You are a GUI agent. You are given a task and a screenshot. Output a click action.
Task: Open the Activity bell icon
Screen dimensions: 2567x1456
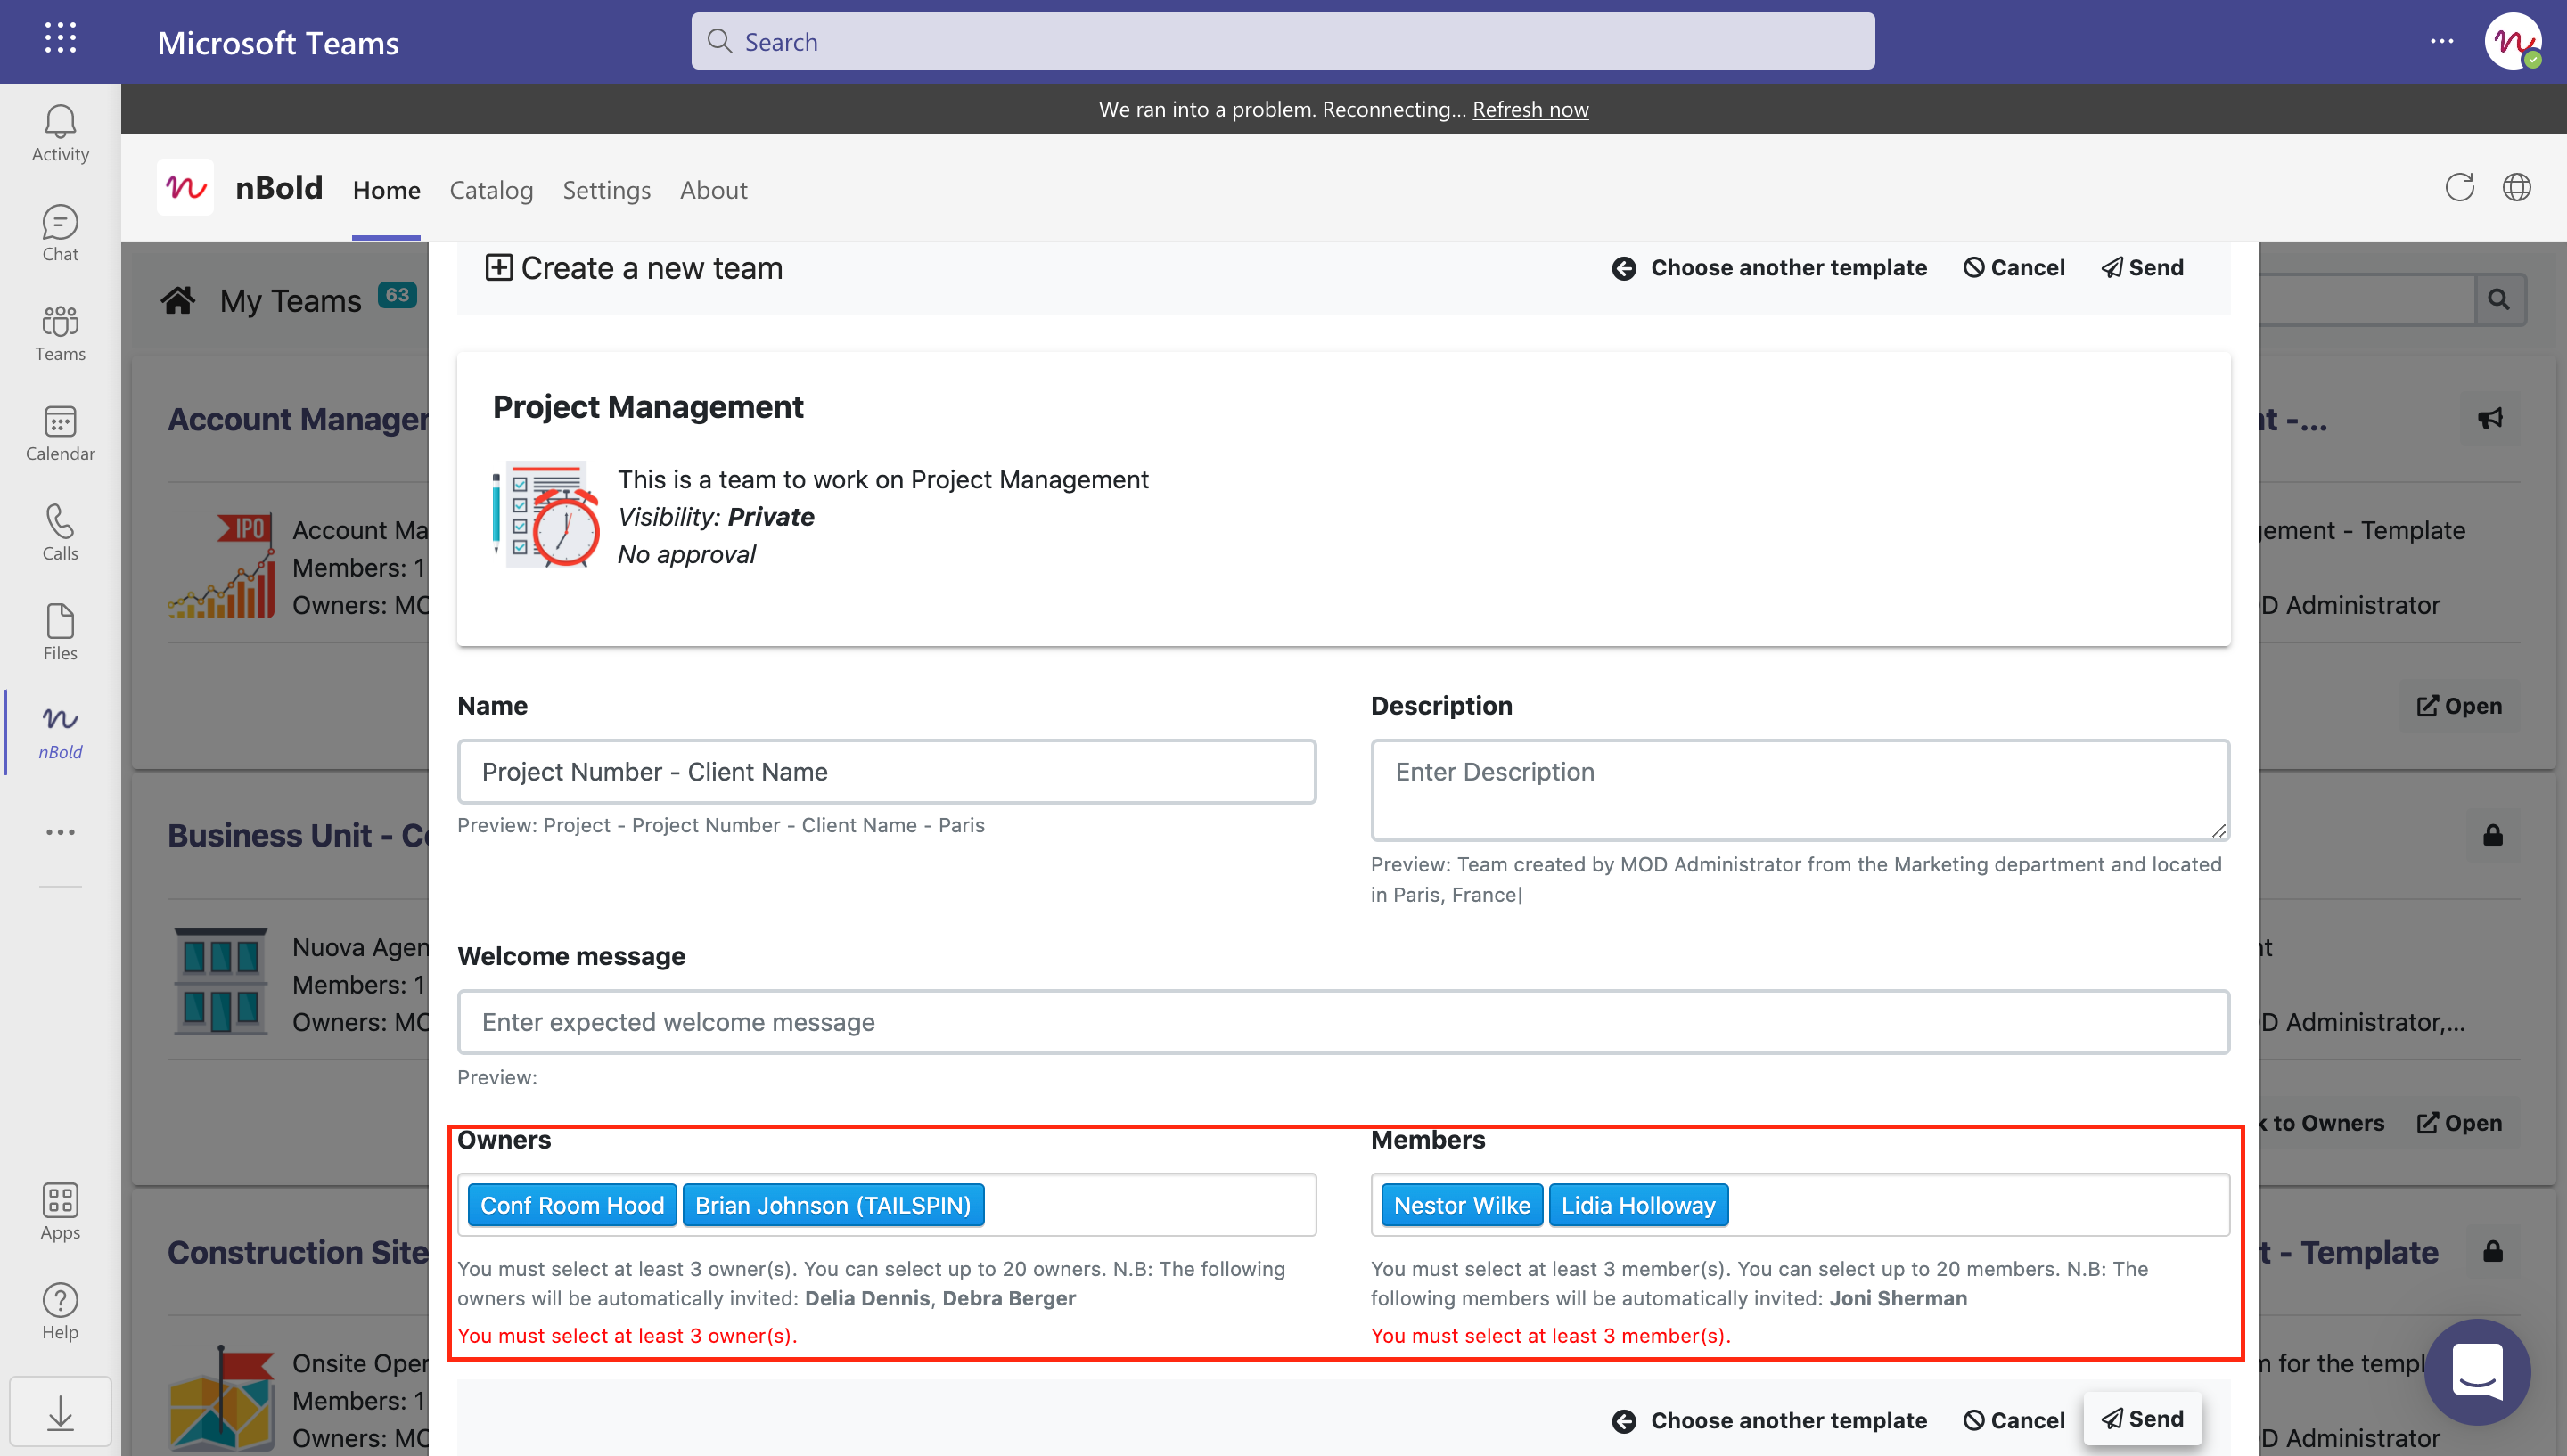coord(60,133)
